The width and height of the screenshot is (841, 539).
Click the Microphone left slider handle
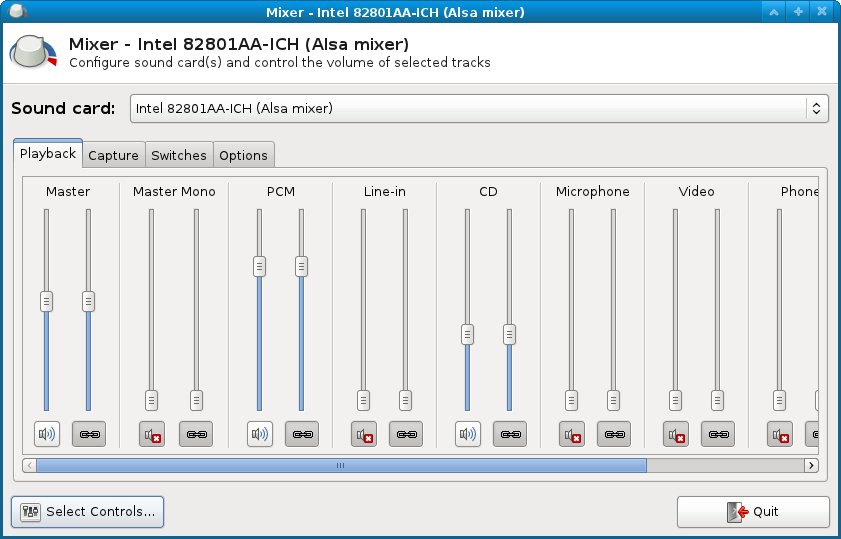click(572, 401)
